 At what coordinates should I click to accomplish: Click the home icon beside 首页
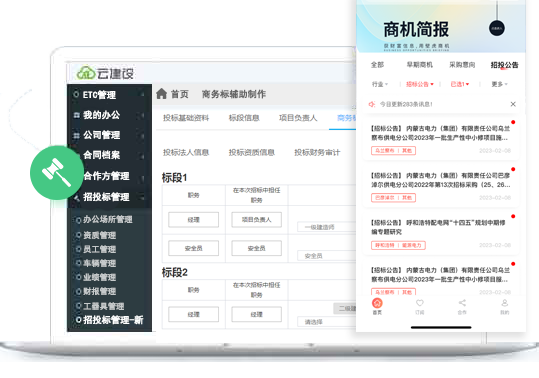coord(161,93)
